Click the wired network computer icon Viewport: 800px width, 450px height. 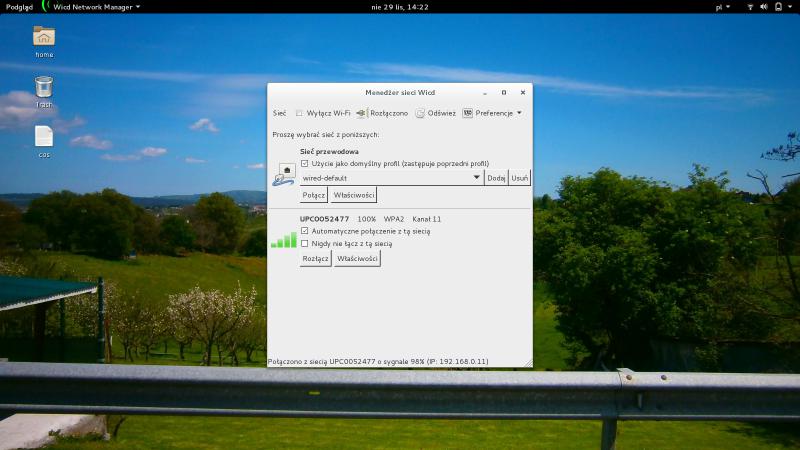(284, 176)
